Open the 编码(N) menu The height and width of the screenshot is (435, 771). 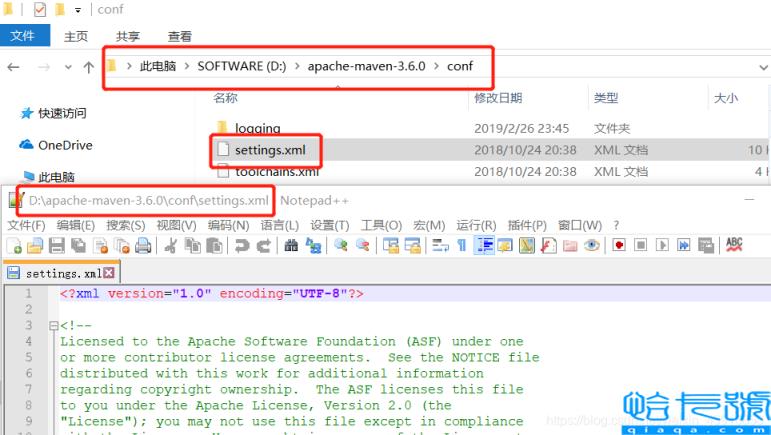(228, 226)
